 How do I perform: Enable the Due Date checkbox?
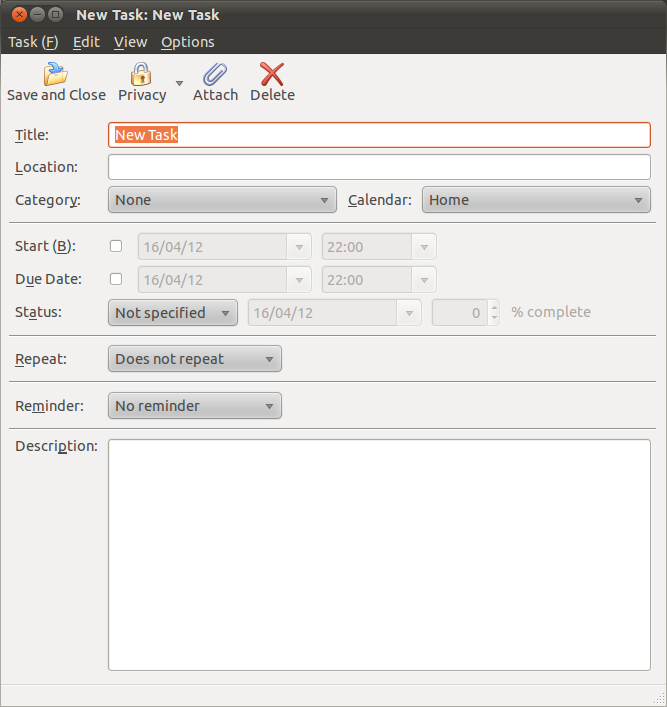(x=116, y=279)
